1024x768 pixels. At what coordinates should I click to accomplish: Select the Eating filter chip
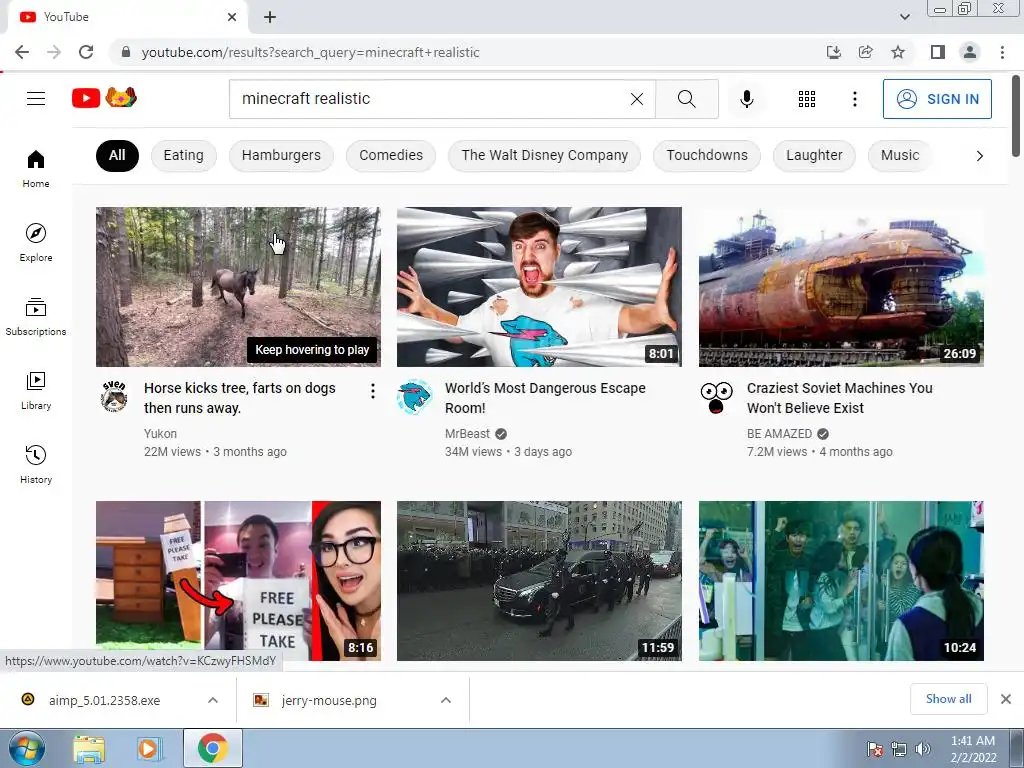(x=184, y=155)
